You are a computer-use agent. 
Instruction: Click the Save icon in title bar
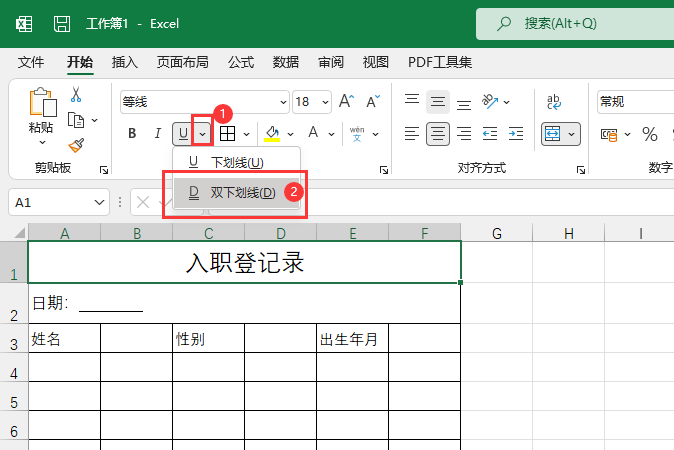[62, 24]
